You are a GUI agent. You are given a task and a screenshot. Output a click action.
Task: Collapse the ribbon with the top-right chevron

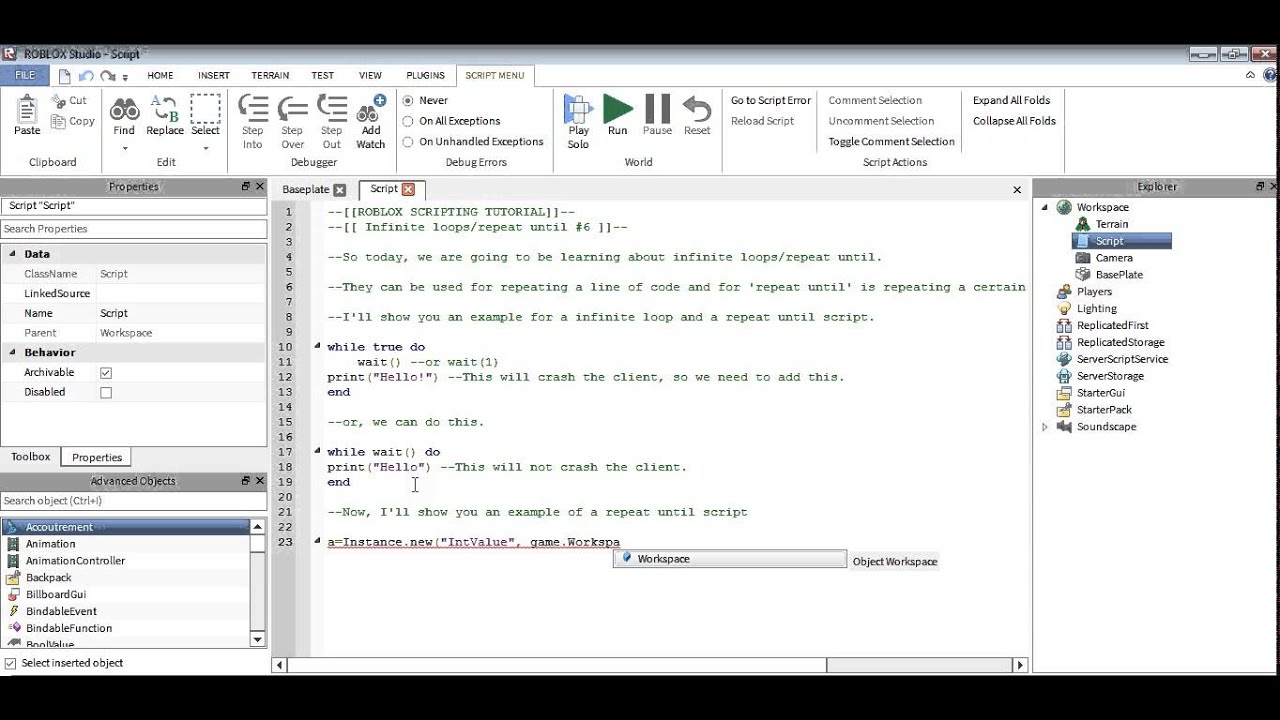coord(1250,75)
